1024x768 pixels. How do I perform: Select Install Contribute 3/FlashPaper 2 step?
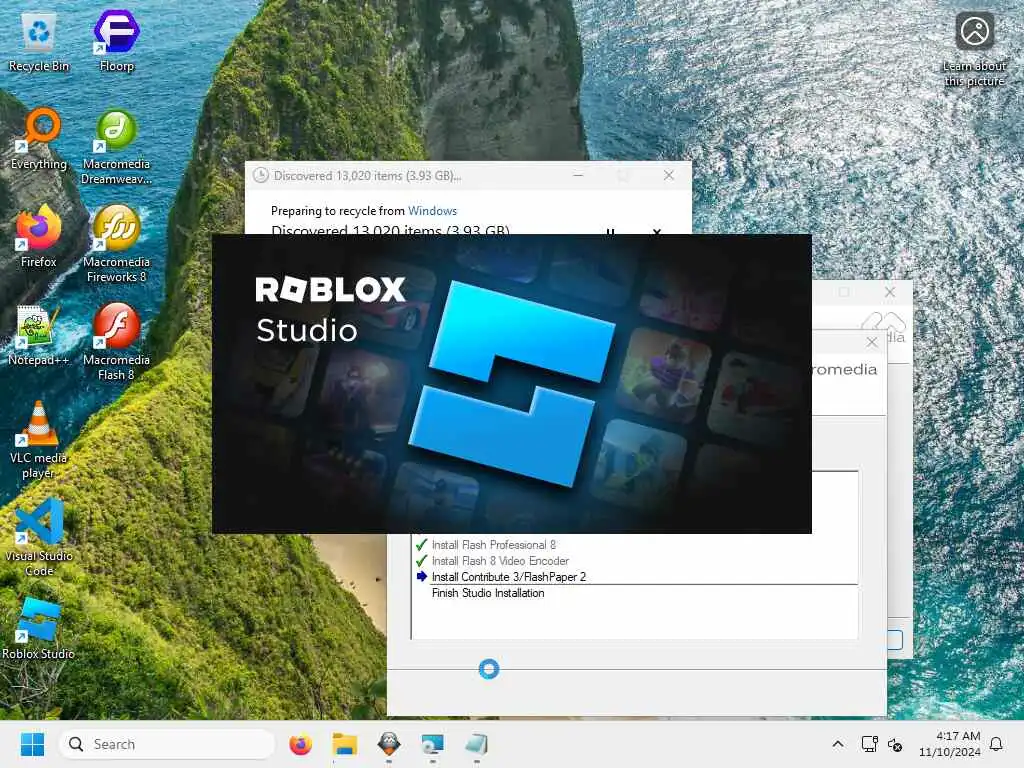[509, 577]
